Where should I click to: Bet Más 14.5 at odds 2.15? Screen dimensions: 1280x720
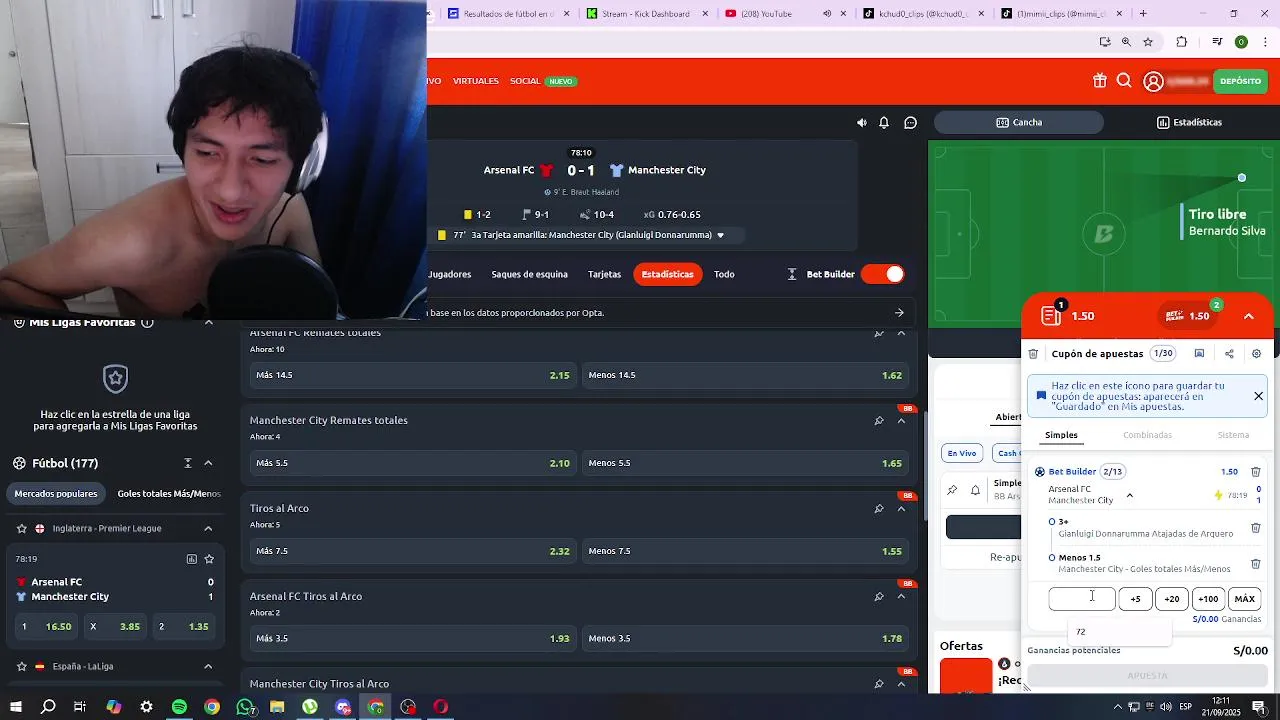click(412, 375)
